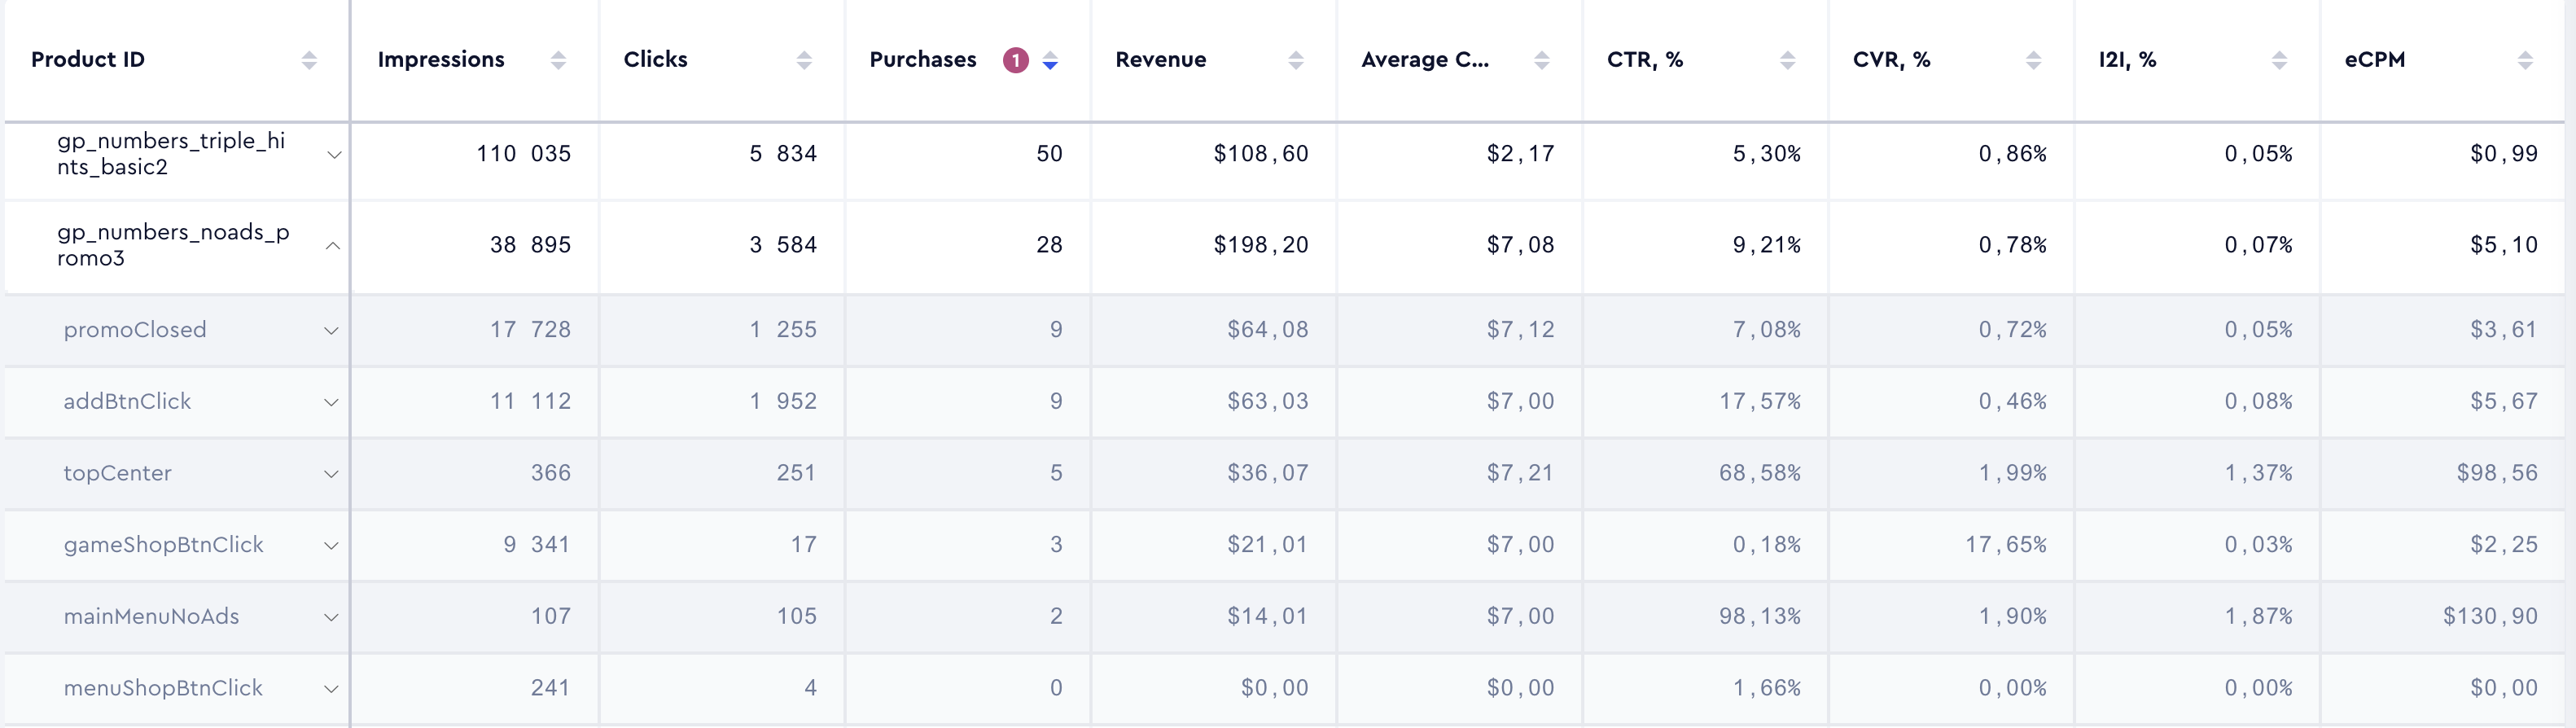Sort by I2I, % arrows
This screenshot has width=2576, height=728.
2280,60
